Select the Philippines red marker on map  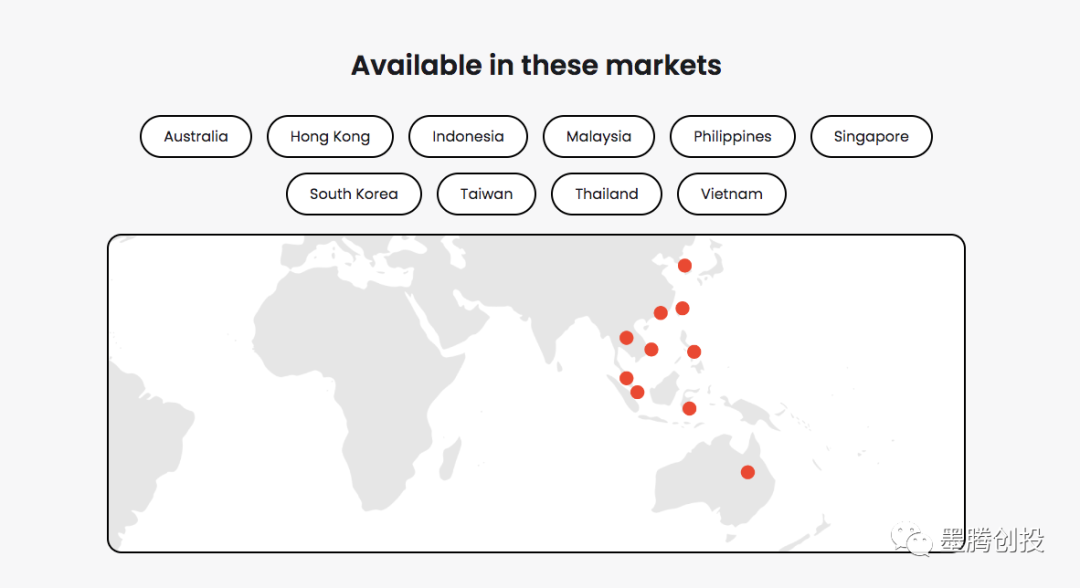click(694, 351)
